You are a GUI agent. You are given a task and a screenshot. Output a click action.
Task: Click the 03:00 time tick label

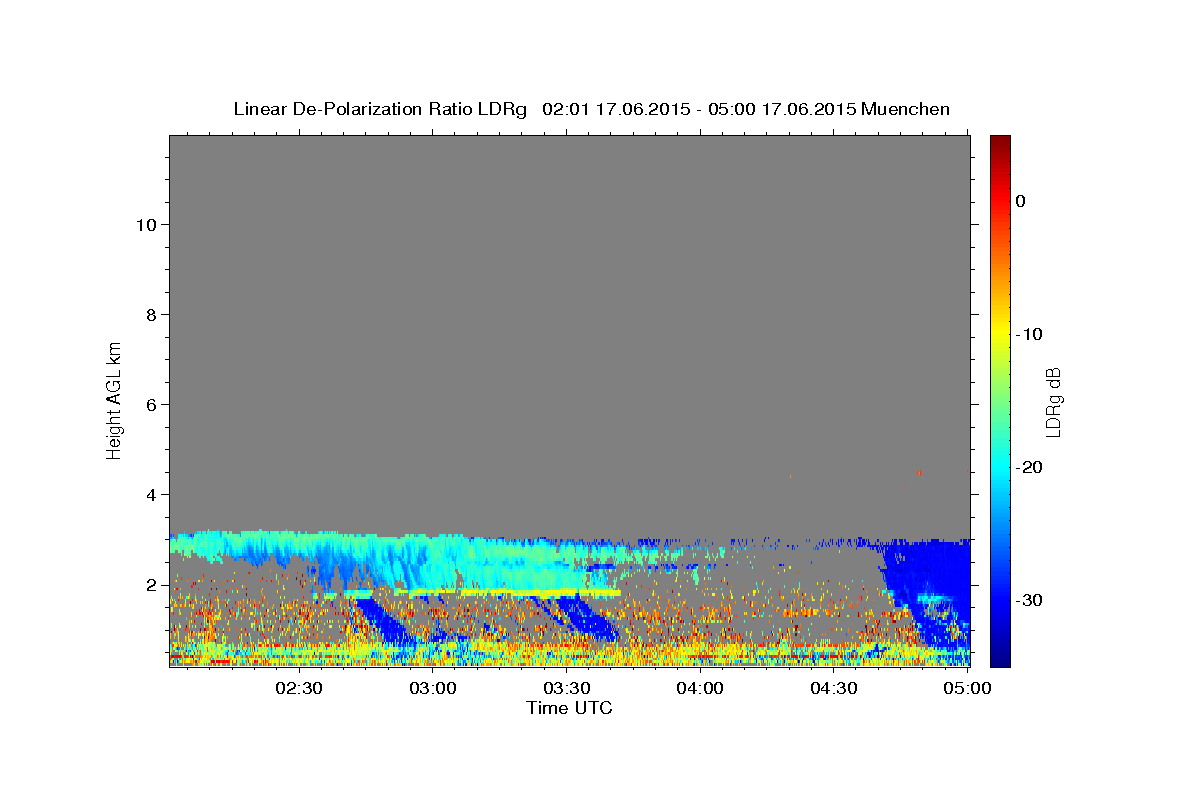pyautogui.click(x=433, y=688)
